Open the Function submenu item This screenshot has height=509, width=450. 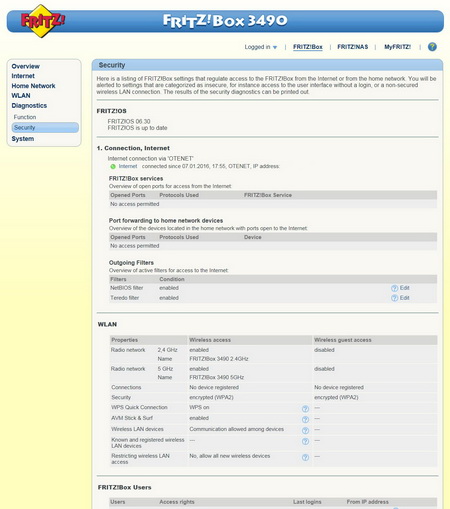(25, 117)
